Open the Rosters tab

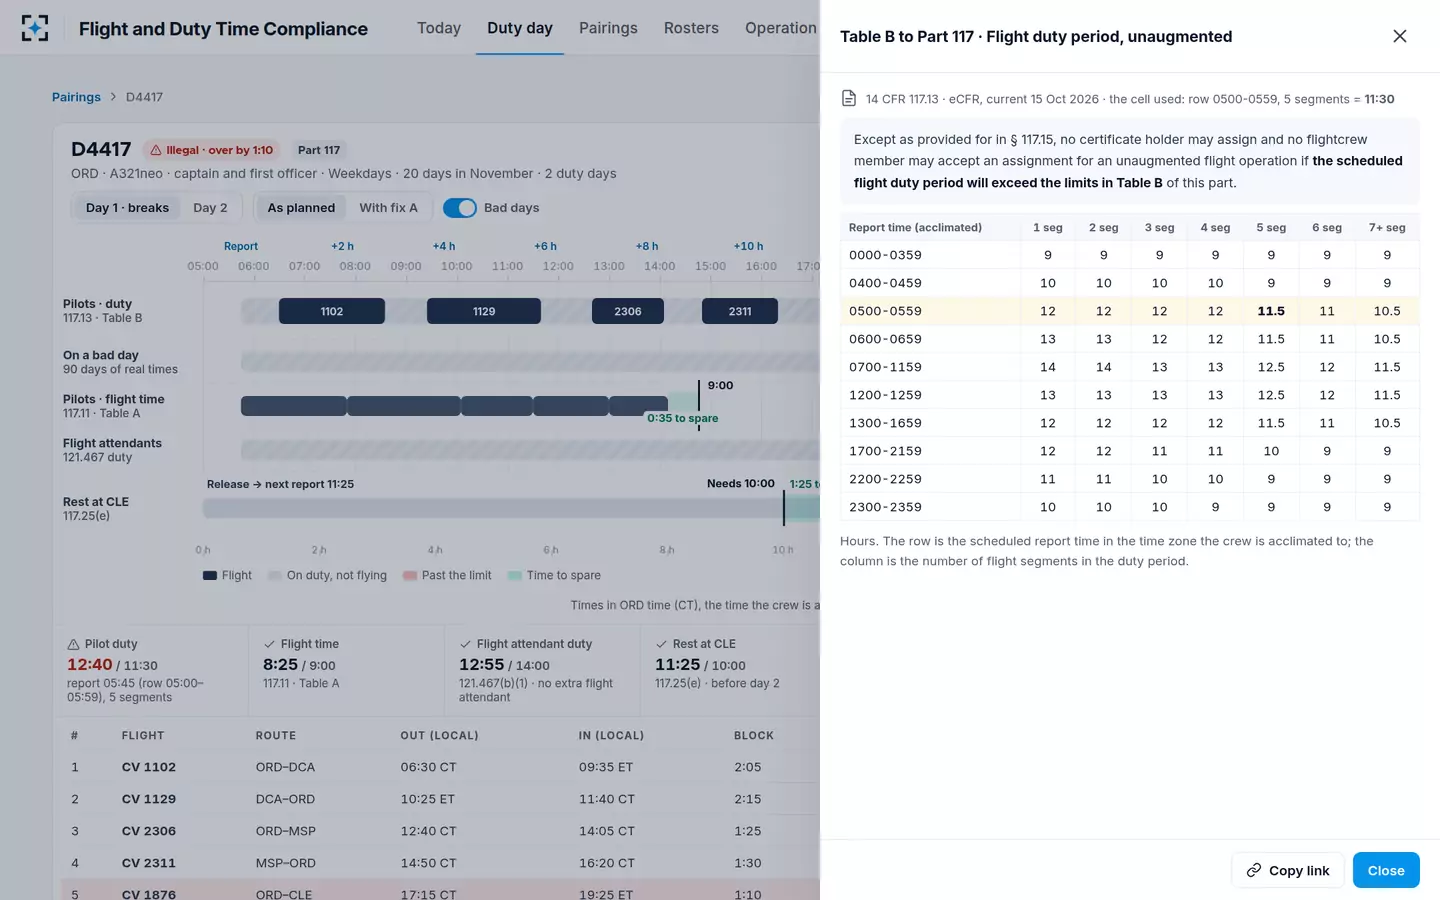click(691, 28)
